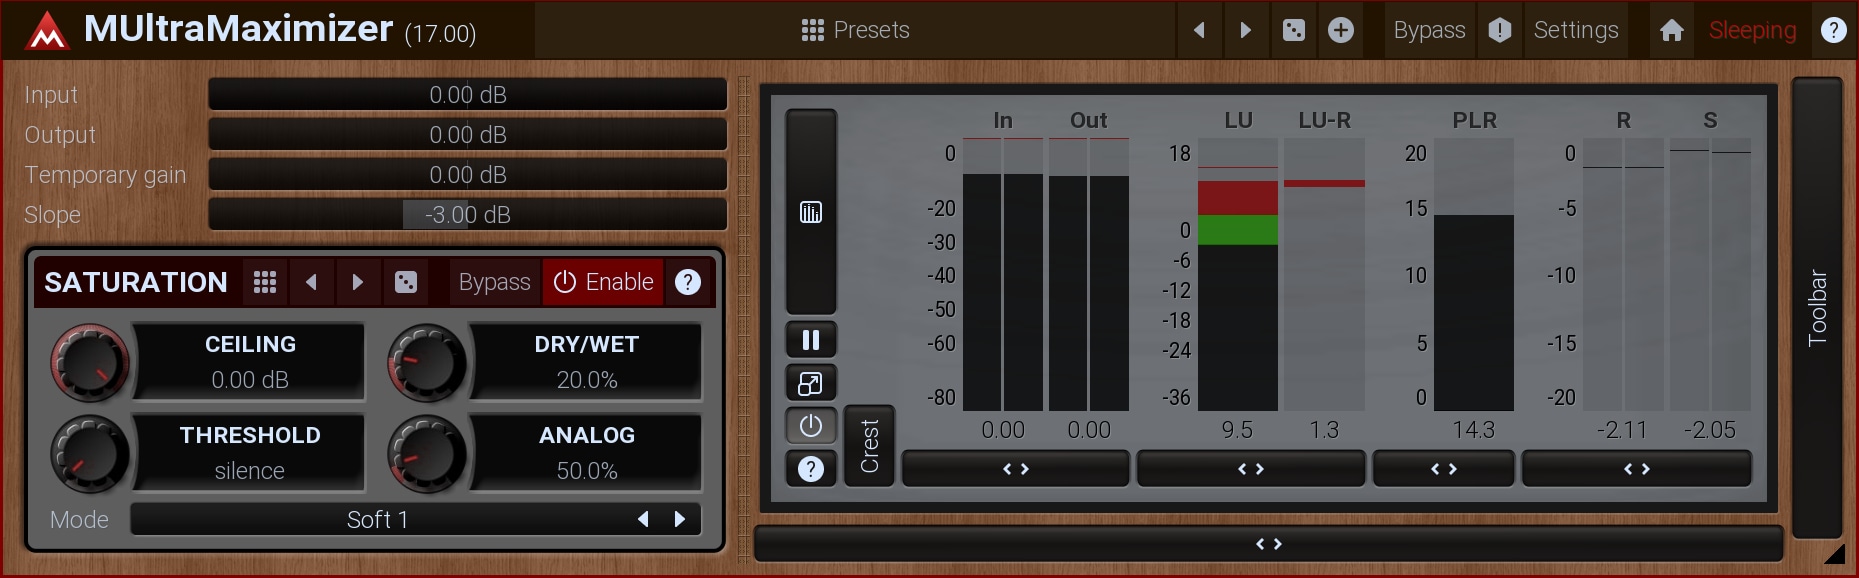Image resolution: width=1859 pixels, height=578 pixels.
Task: Expand the In/Out meter width arrows
Action: click(x=1015, y=469)
